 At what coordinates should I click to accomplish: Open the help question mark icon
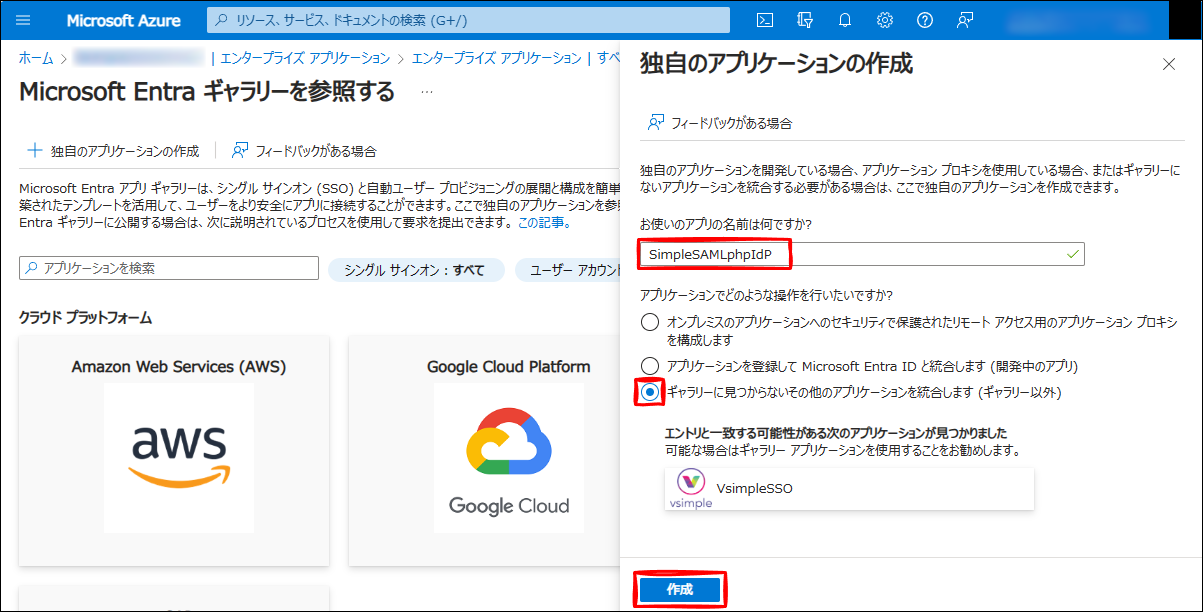point(925,20)
